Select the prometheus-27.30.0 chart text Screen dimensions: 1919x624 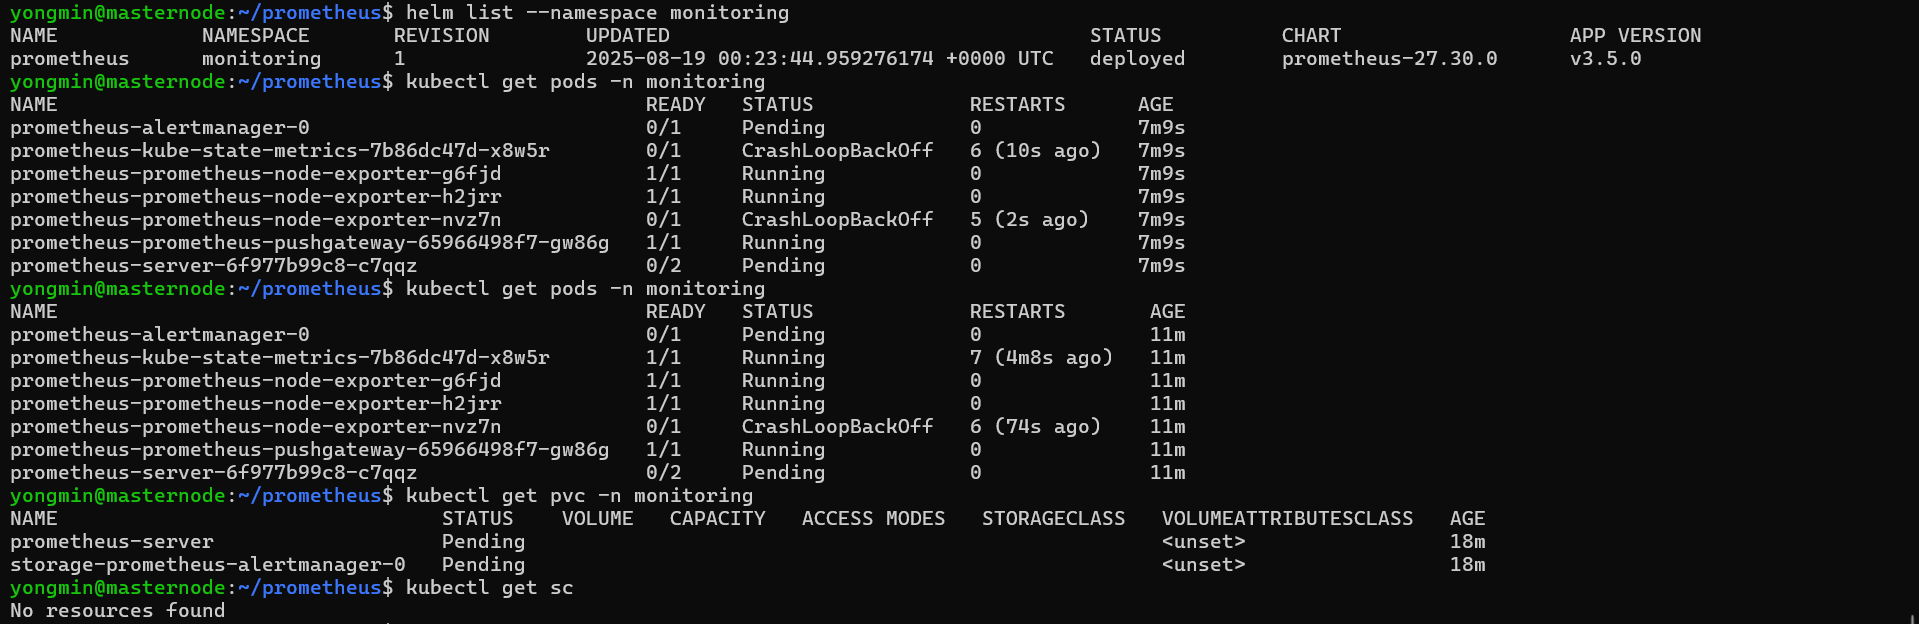point(1389,59)
